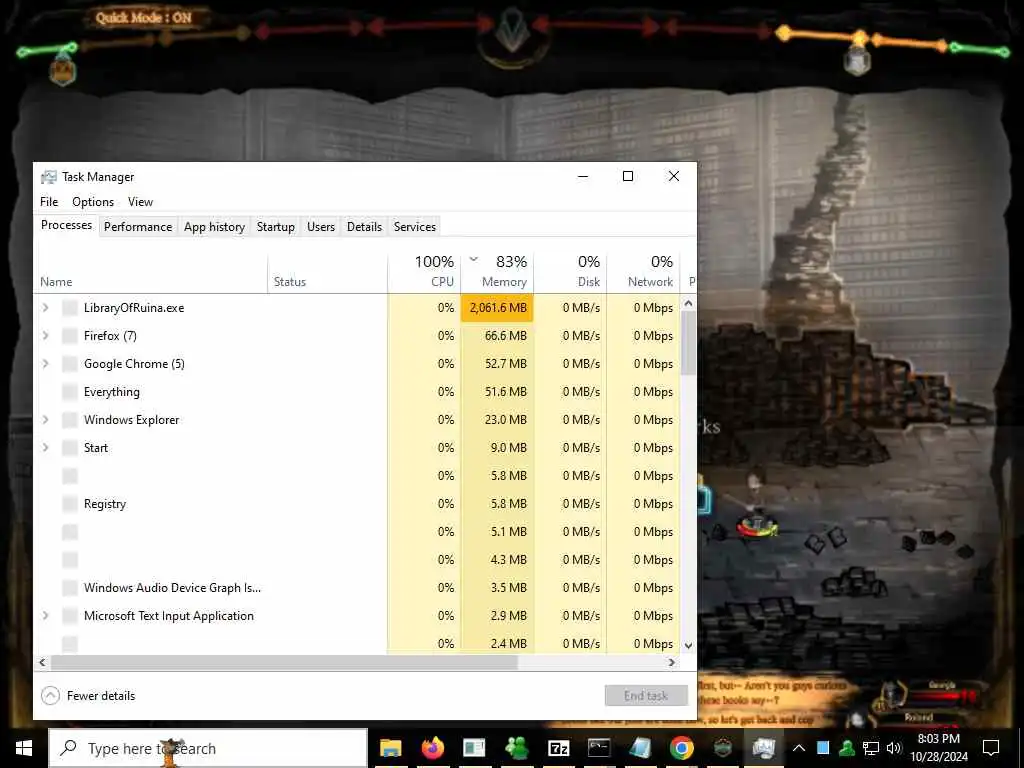Click the vertical scrollbar thumb in process list
1024x768 pixels.
click(x=688, y=343)
